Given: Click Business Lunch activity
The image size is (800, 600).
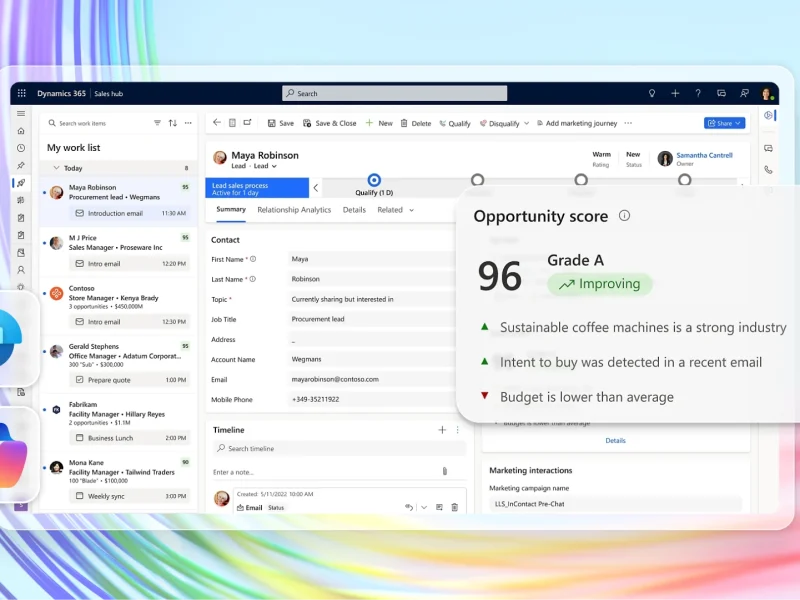Looking at the screenshot, I should [x=130, y=438].
